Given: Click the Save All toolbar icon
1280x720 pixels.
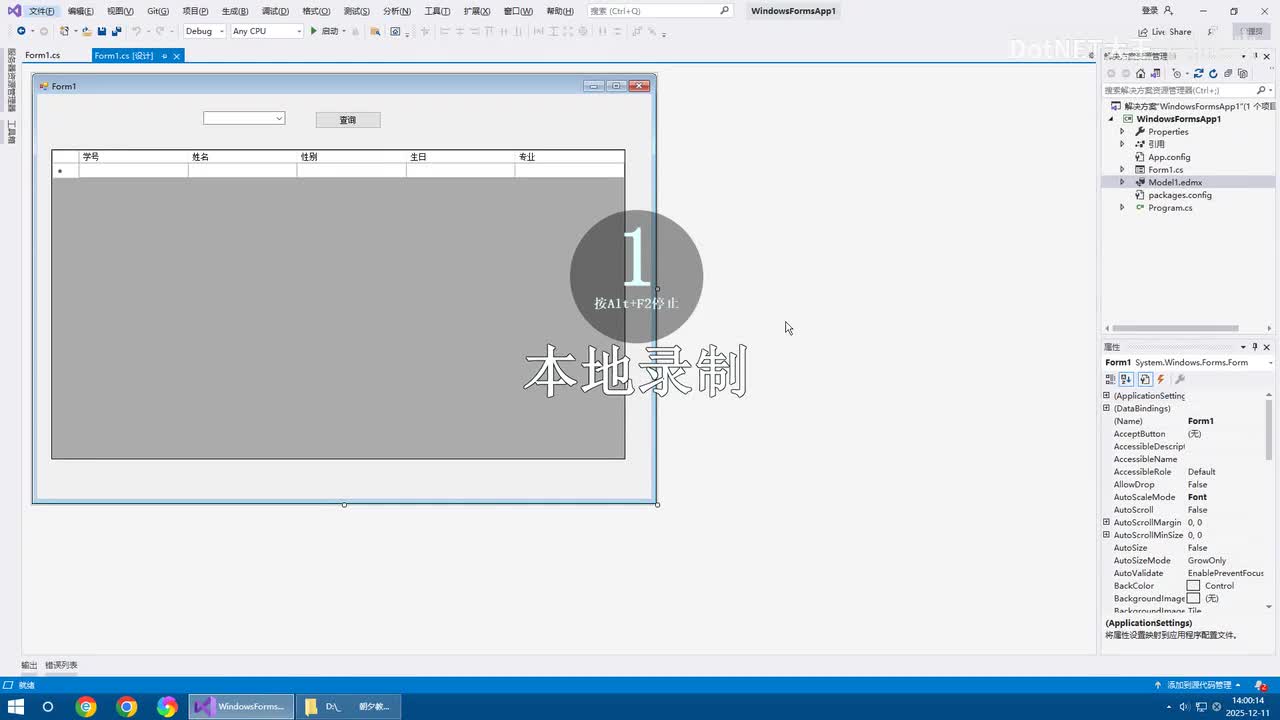Looking at the screenshot, I should [116, 31].
